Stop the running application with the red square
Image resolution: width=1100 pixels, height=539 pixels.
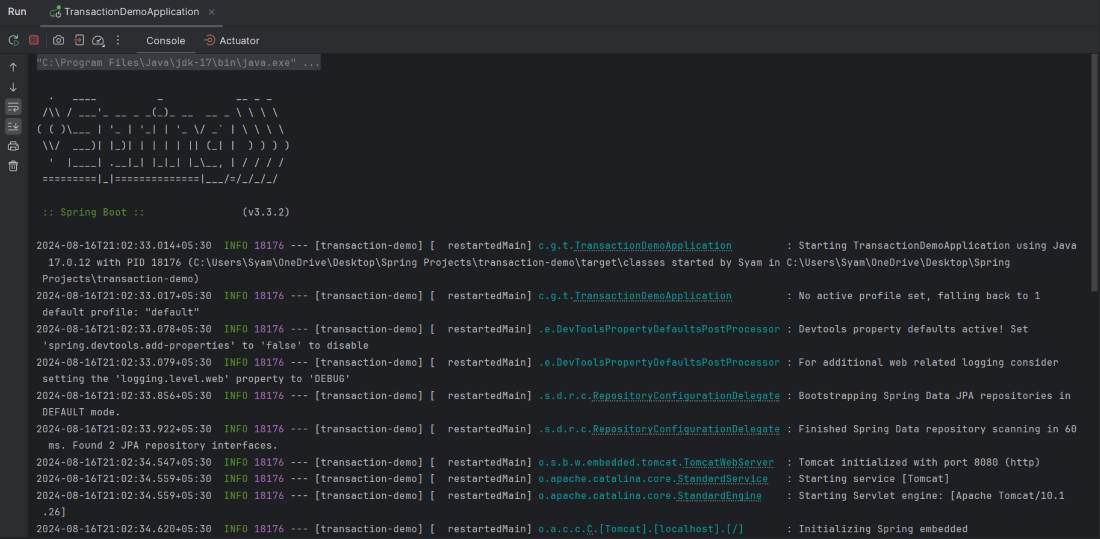33,40
